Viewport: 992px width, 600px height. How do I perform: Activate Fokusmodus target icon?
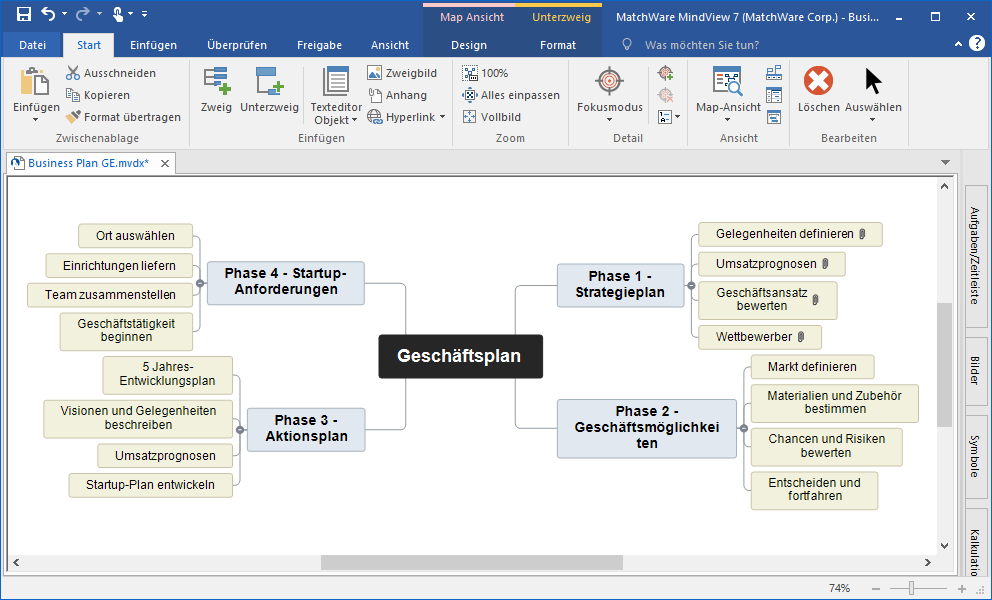pyautogui.click(x=610, y=82)
